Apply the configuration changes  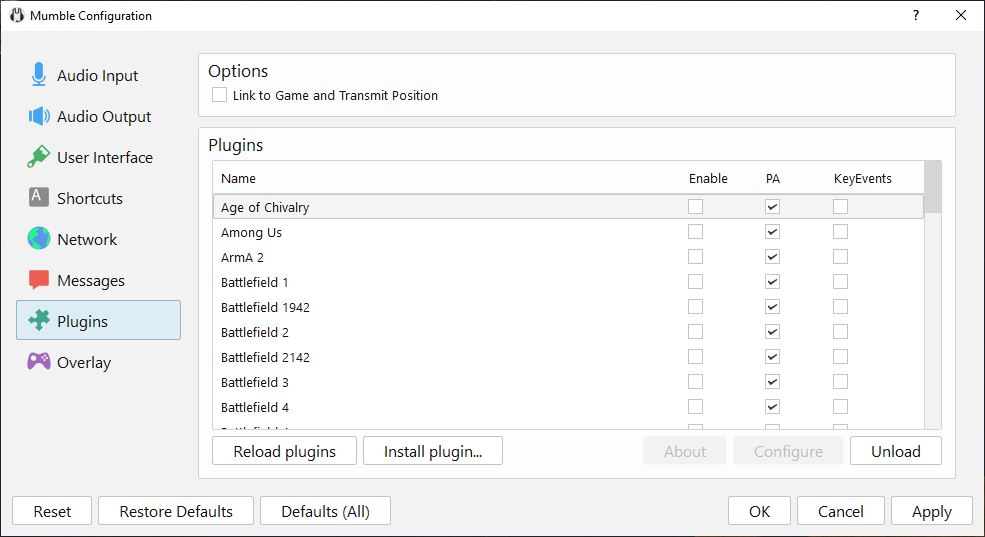(x=932, y=511)
